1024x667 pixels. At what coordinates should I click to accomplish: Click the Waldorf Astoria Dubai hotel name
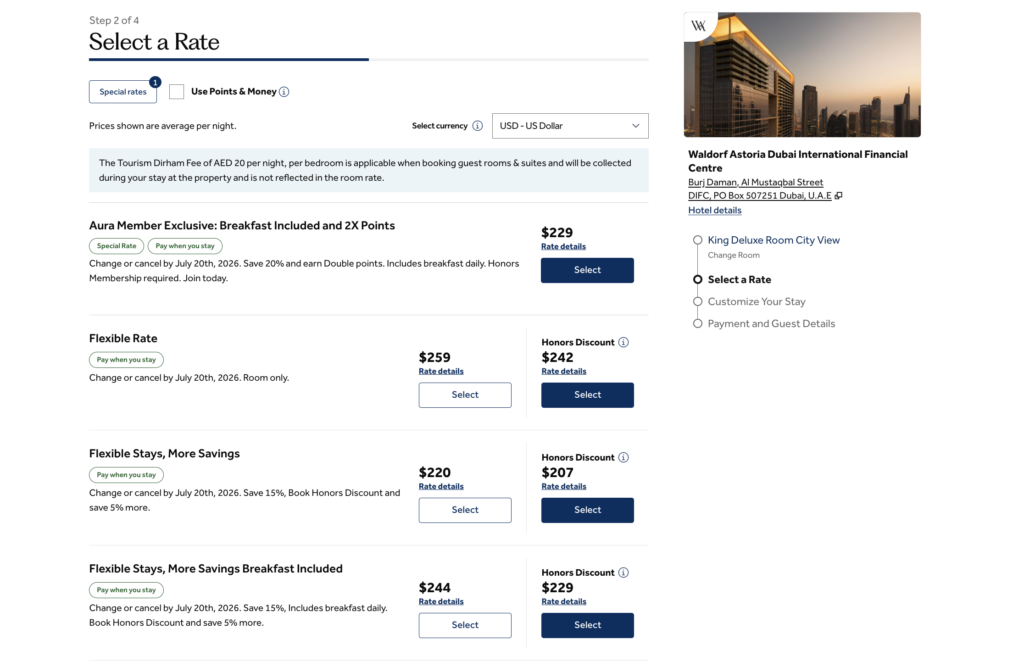(797, 161)
